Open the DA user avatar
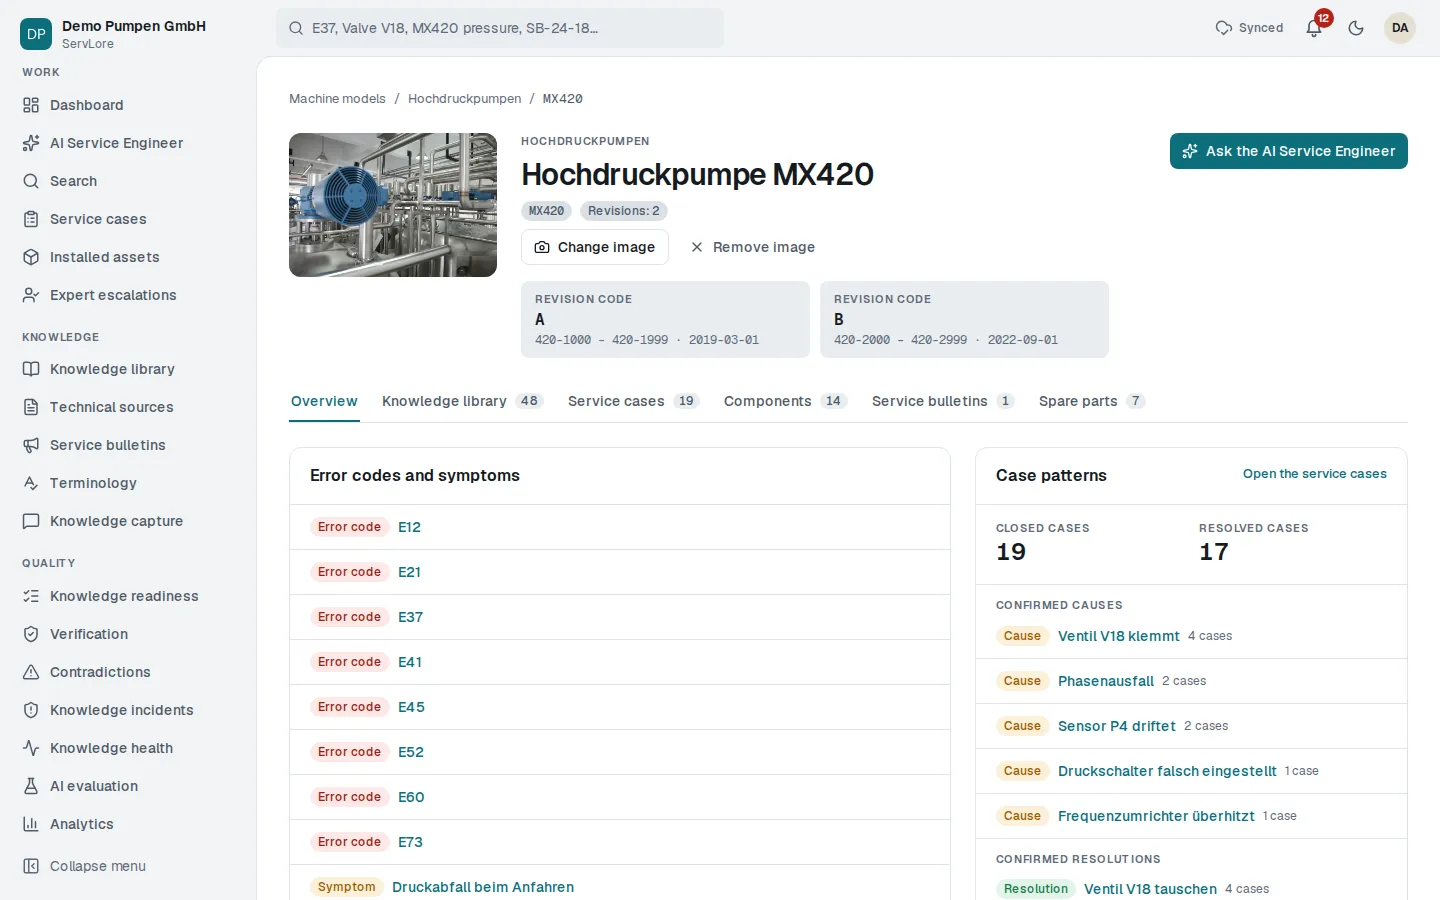 [1400, 28]
